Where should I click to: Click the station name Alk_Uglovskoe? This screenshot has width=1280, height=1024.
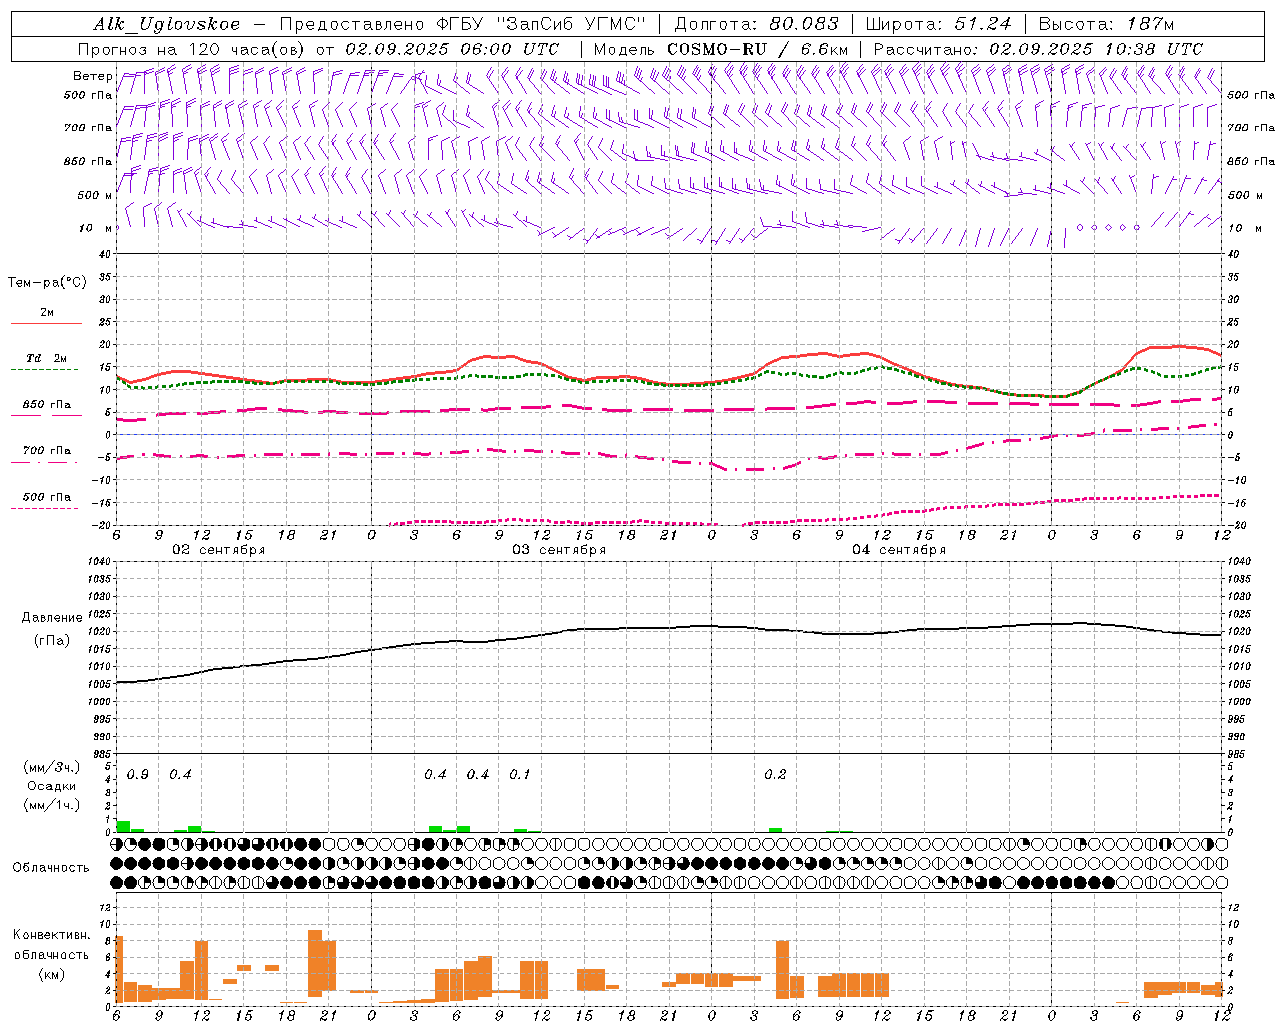[167, 24]
